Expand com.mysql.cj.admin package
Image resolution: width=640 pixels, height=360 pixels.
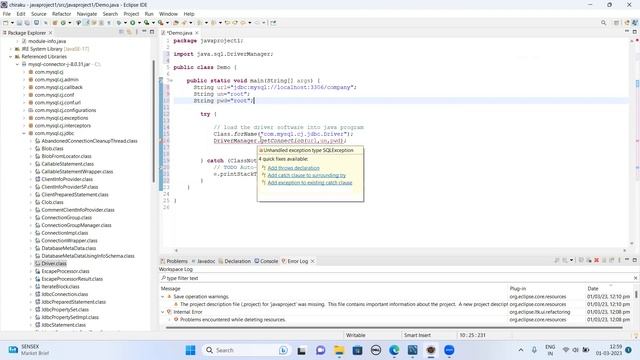24,80
